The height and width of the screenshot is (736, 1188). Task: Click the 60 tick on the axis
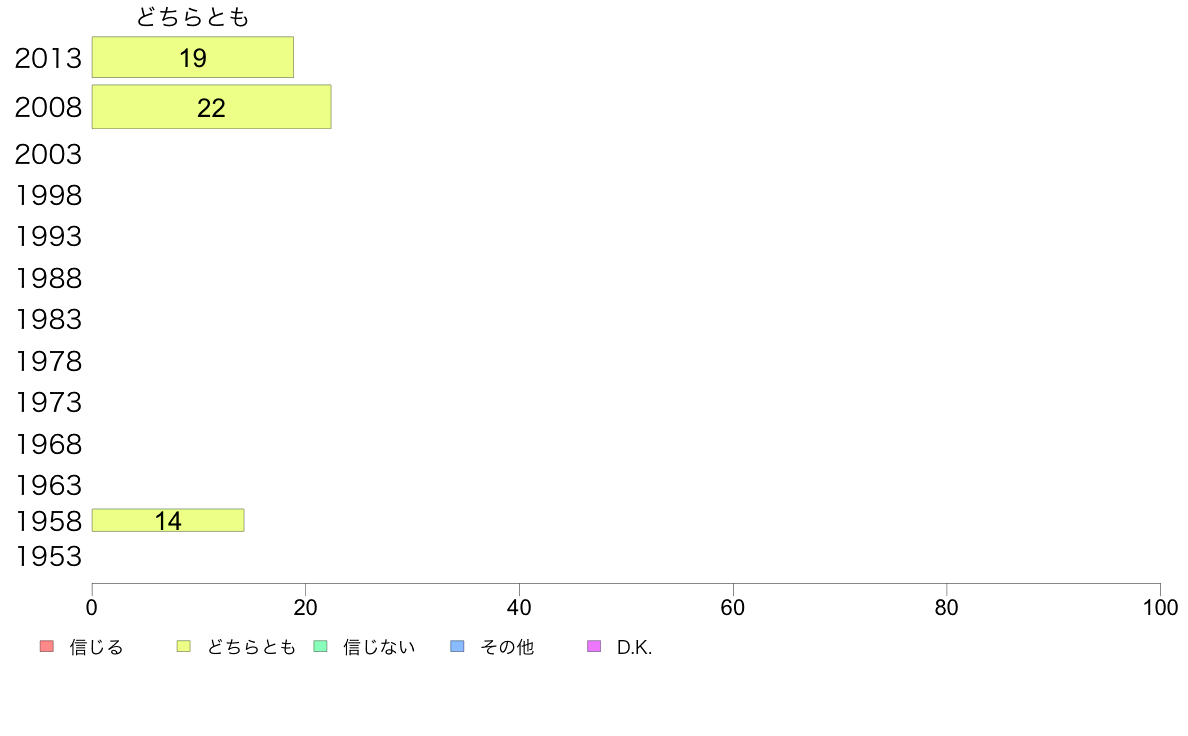click(733, 607)
